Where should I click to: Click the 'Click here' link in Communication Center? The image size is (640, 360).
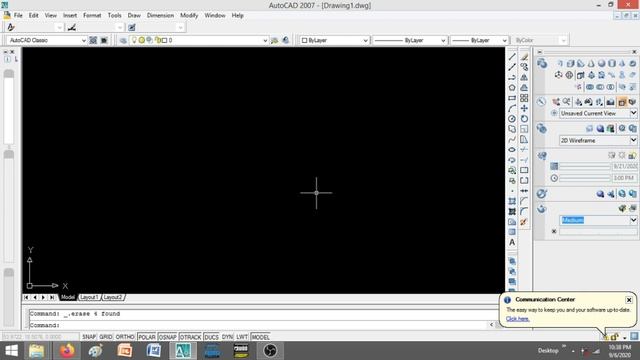pos(518,319)
